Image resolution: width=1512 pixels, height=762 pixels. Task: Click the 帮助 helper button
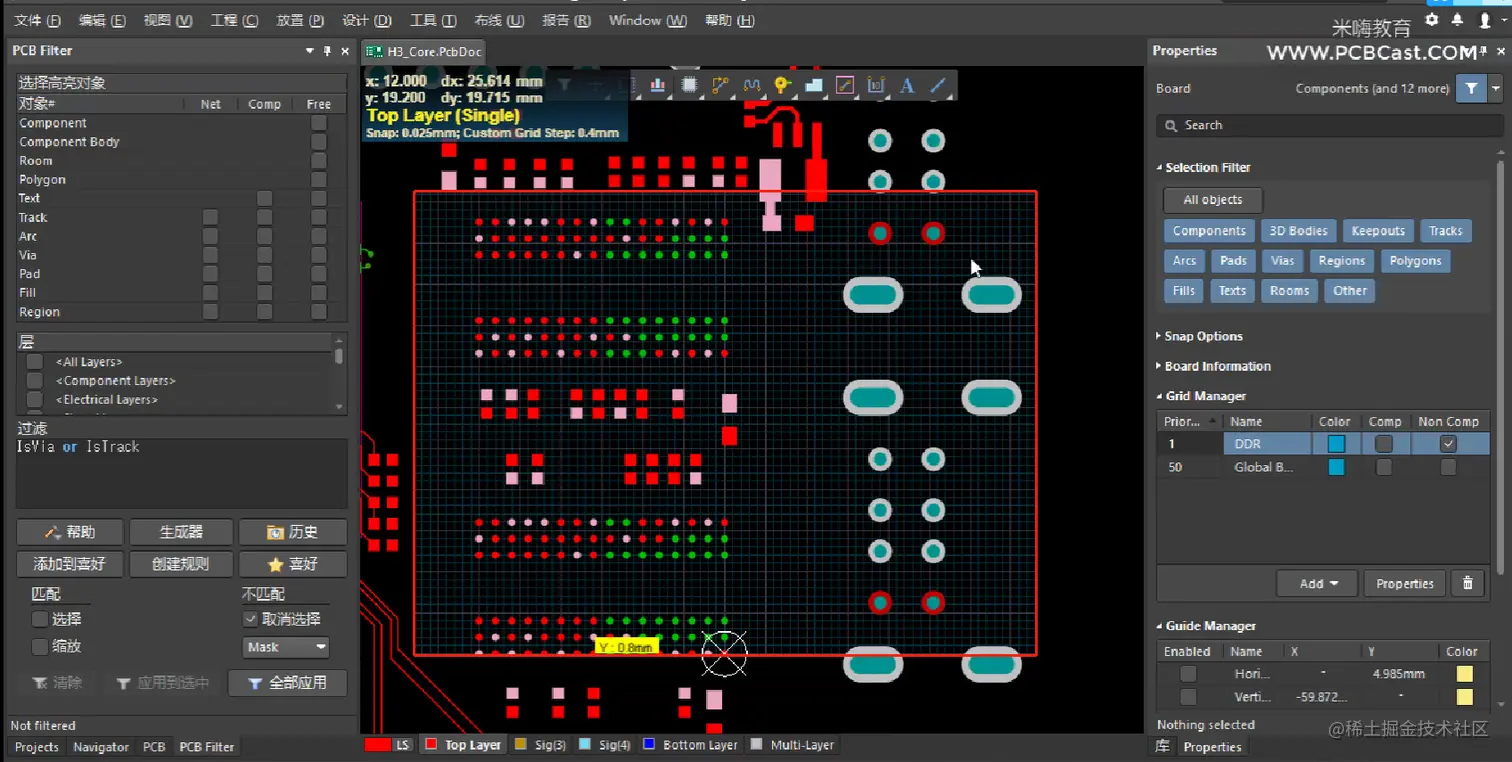pos(71,532)
